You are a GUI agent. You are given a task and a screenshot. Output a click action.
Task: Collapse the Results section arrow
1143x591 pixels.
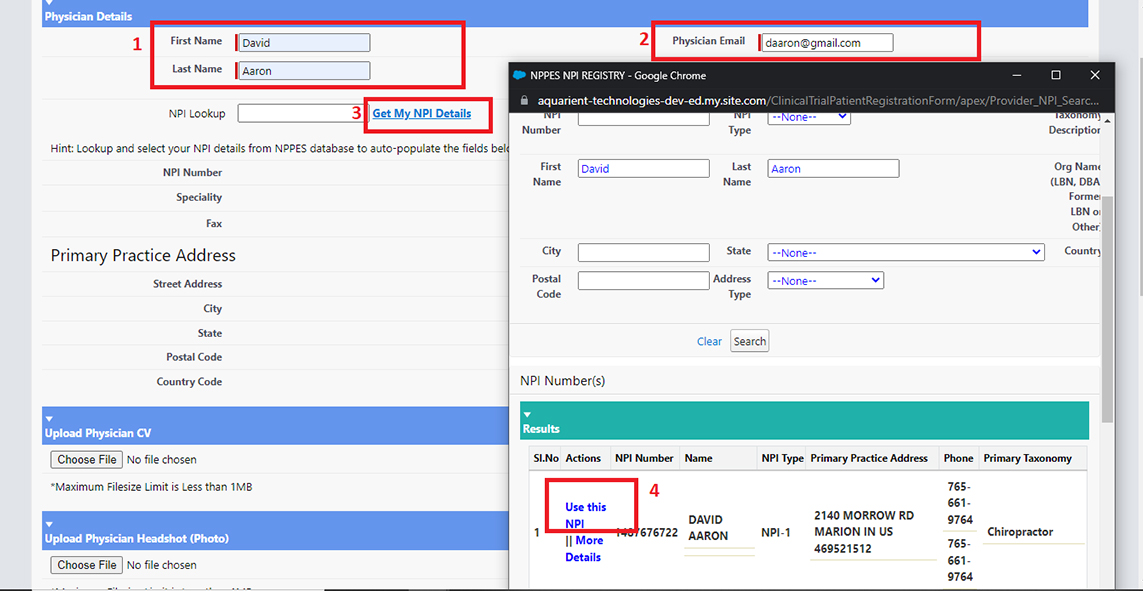coord(527,414)
